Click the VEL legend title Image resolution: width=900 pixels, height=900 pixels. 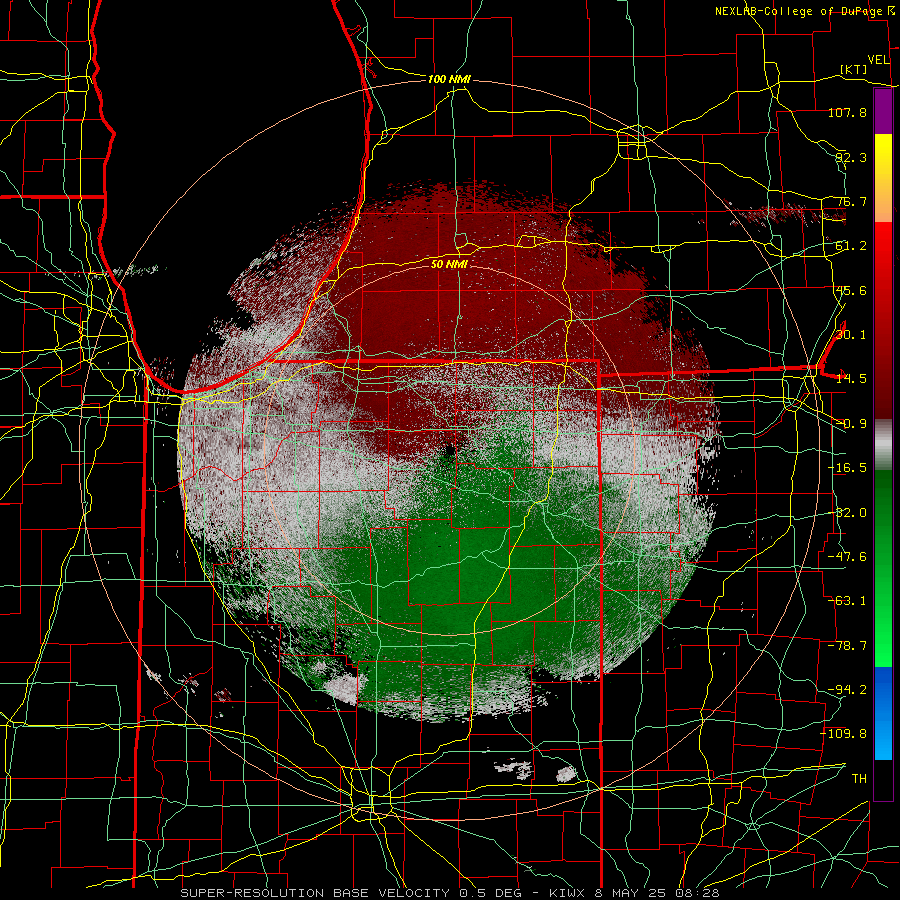[879, 60]
